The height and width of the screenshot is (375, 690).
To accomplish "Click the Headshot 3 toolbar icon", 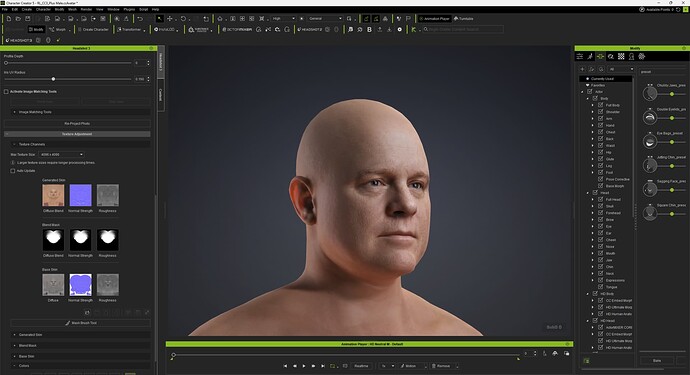I will point(18,40).
